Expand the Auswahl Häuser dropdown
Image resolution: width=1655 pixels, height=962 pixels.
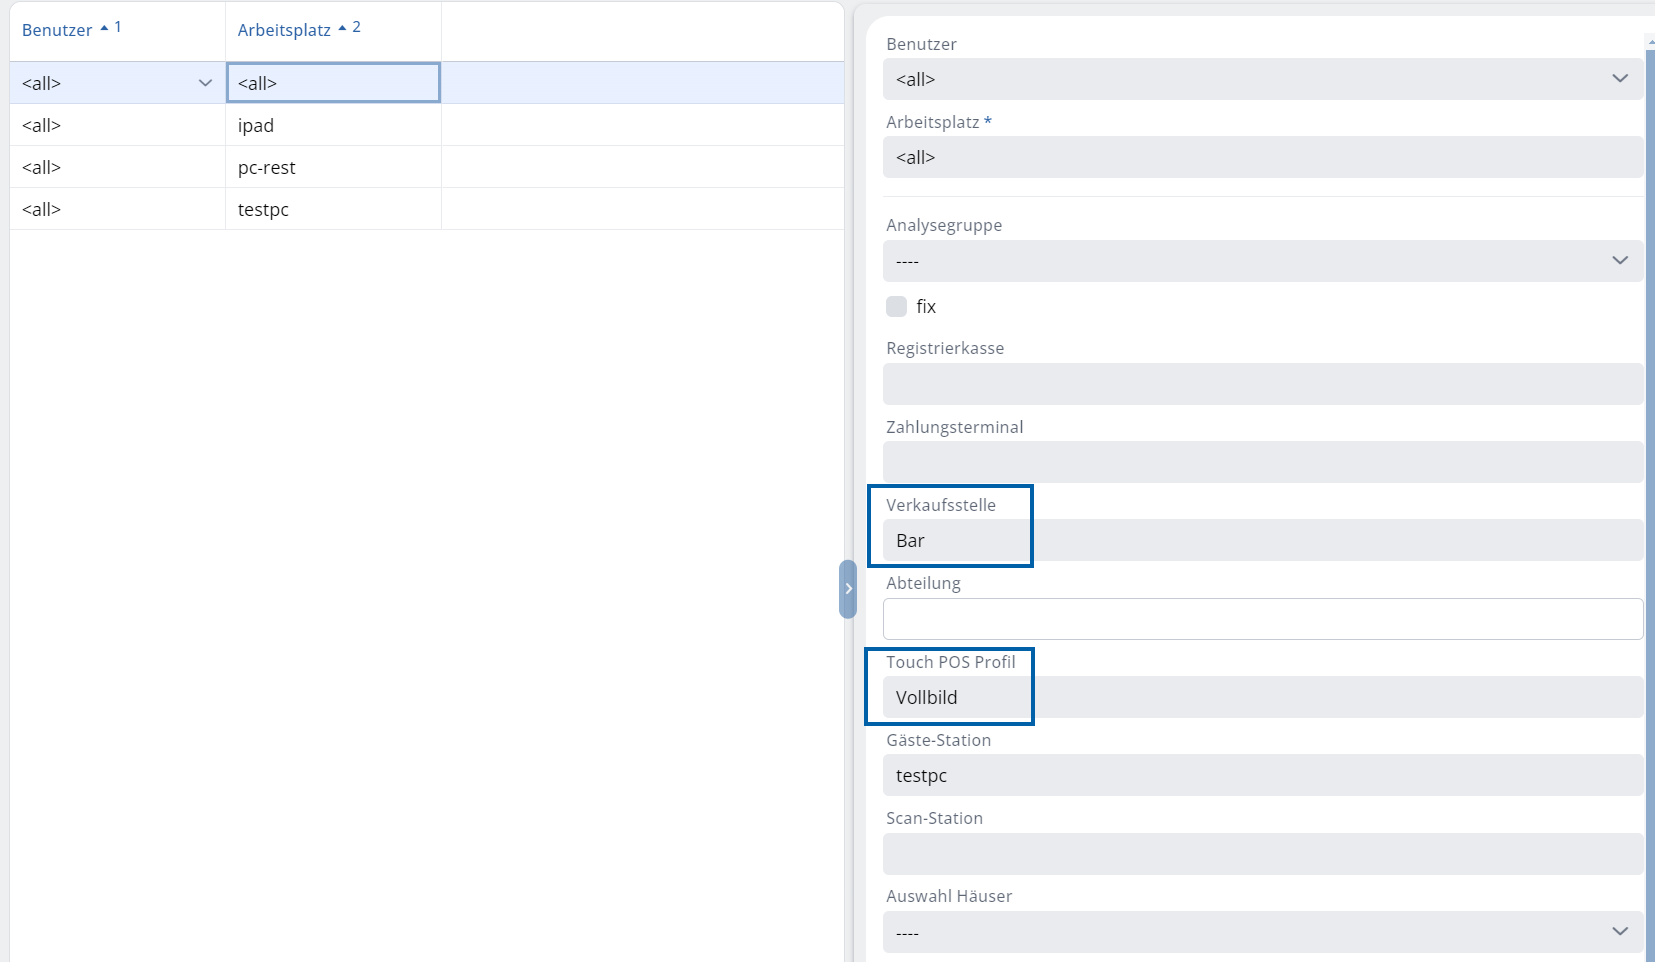[x=1619, y=932]
